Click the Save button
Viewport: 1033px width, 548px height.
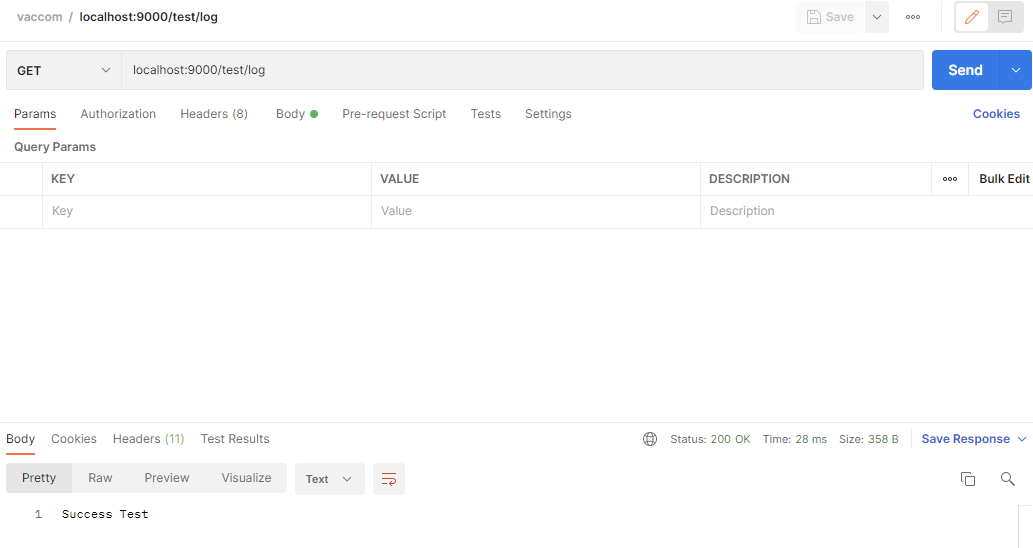[830, 17]
